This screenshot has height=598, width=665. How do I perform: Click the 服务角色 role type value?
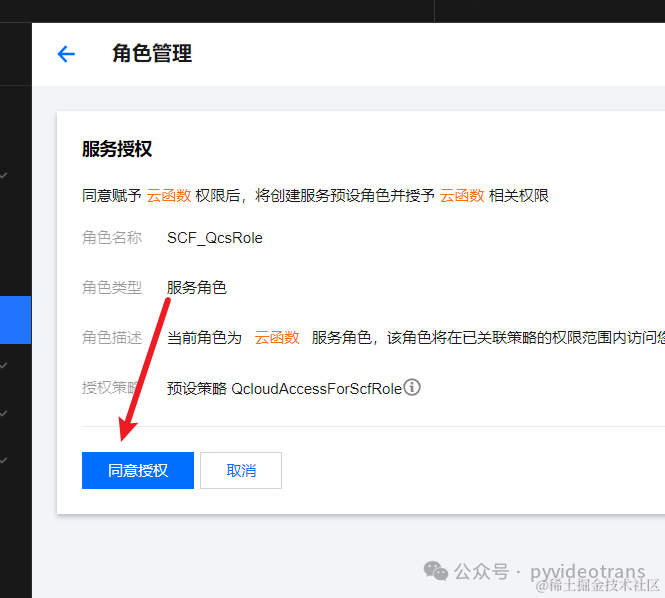(x=197, y=288)
